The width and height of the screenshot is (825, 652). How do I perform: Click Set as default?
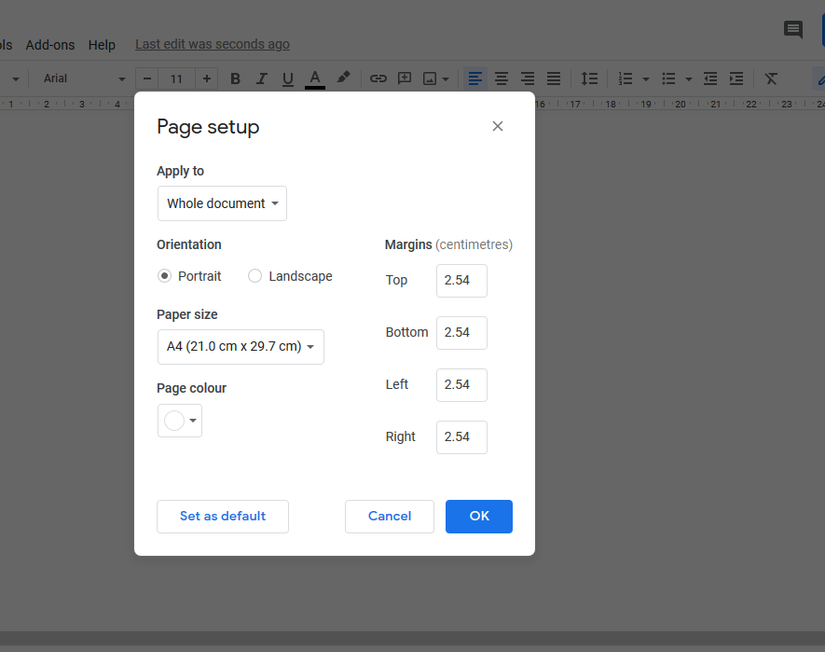222,516
